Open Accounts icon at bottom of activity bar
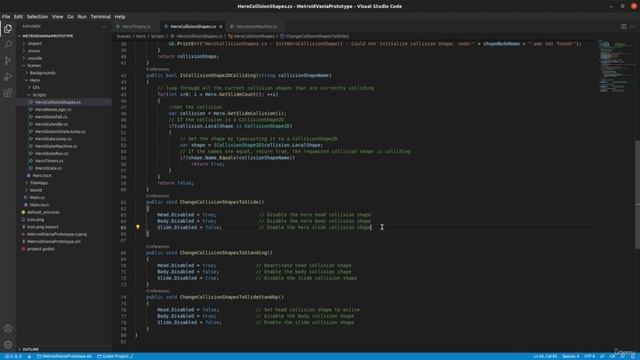Screen dimensions: 640x360 point(8,329)
